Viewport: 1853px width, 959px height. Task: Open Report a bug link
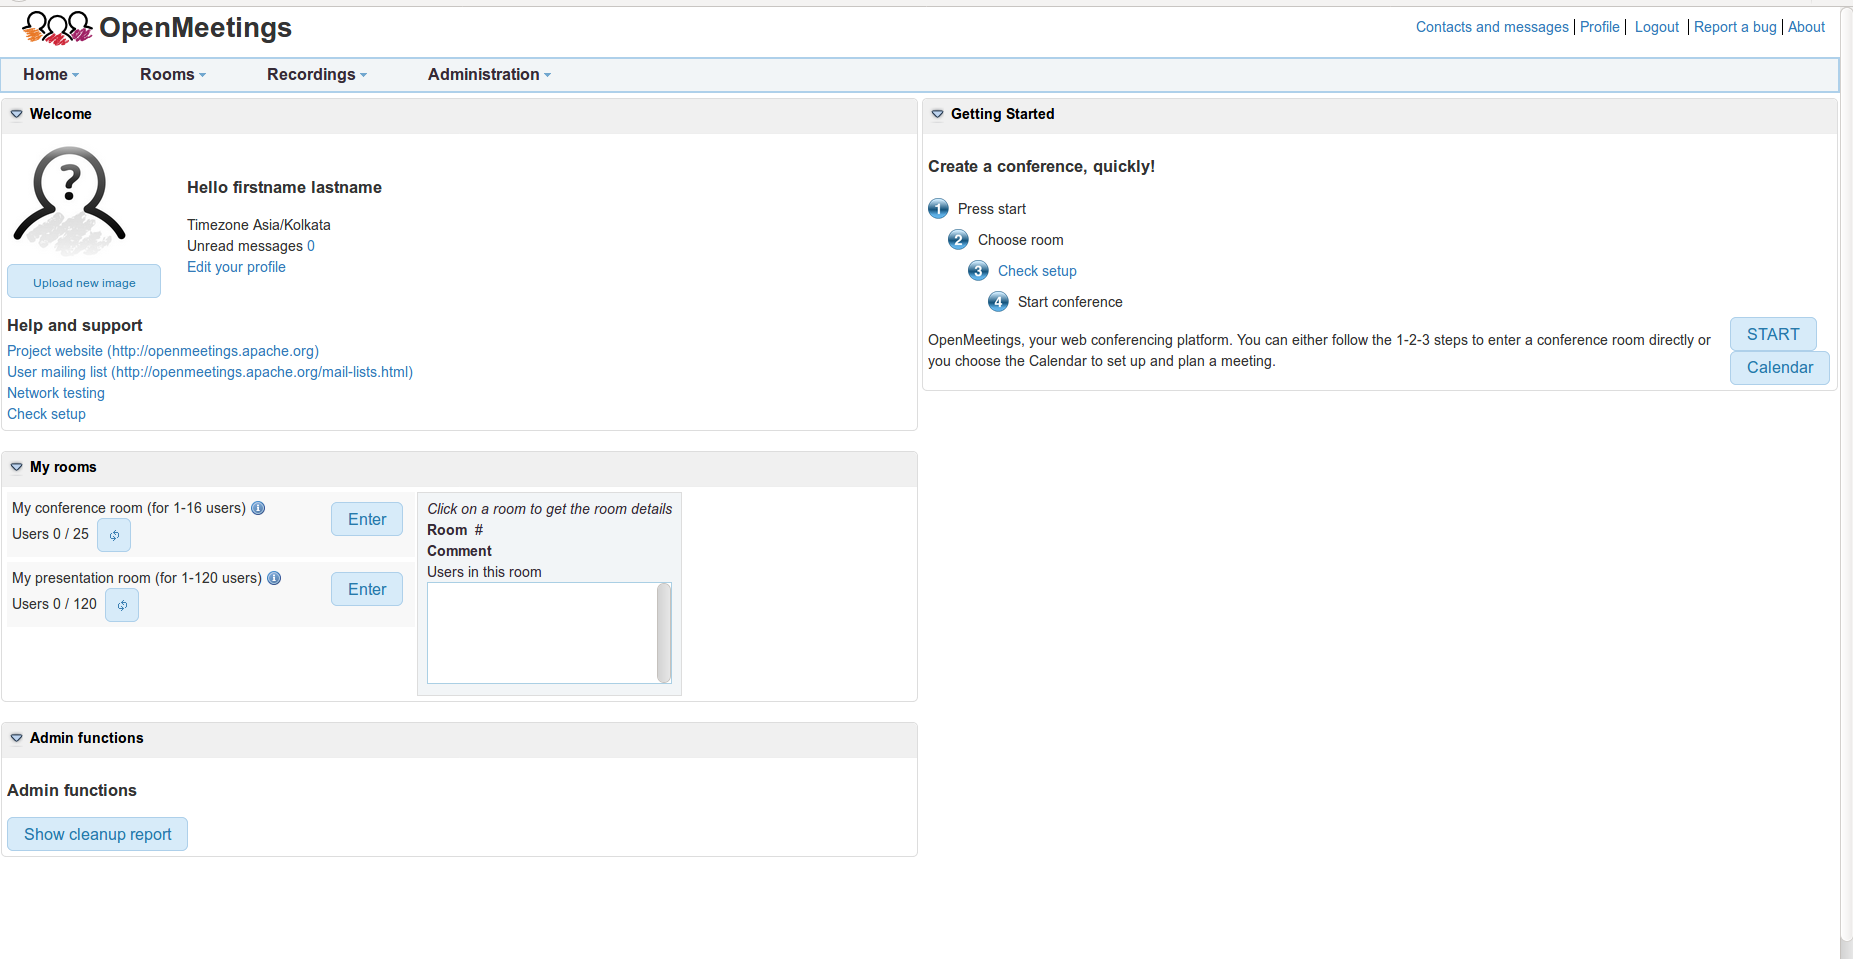click(x=1735, y=27)
